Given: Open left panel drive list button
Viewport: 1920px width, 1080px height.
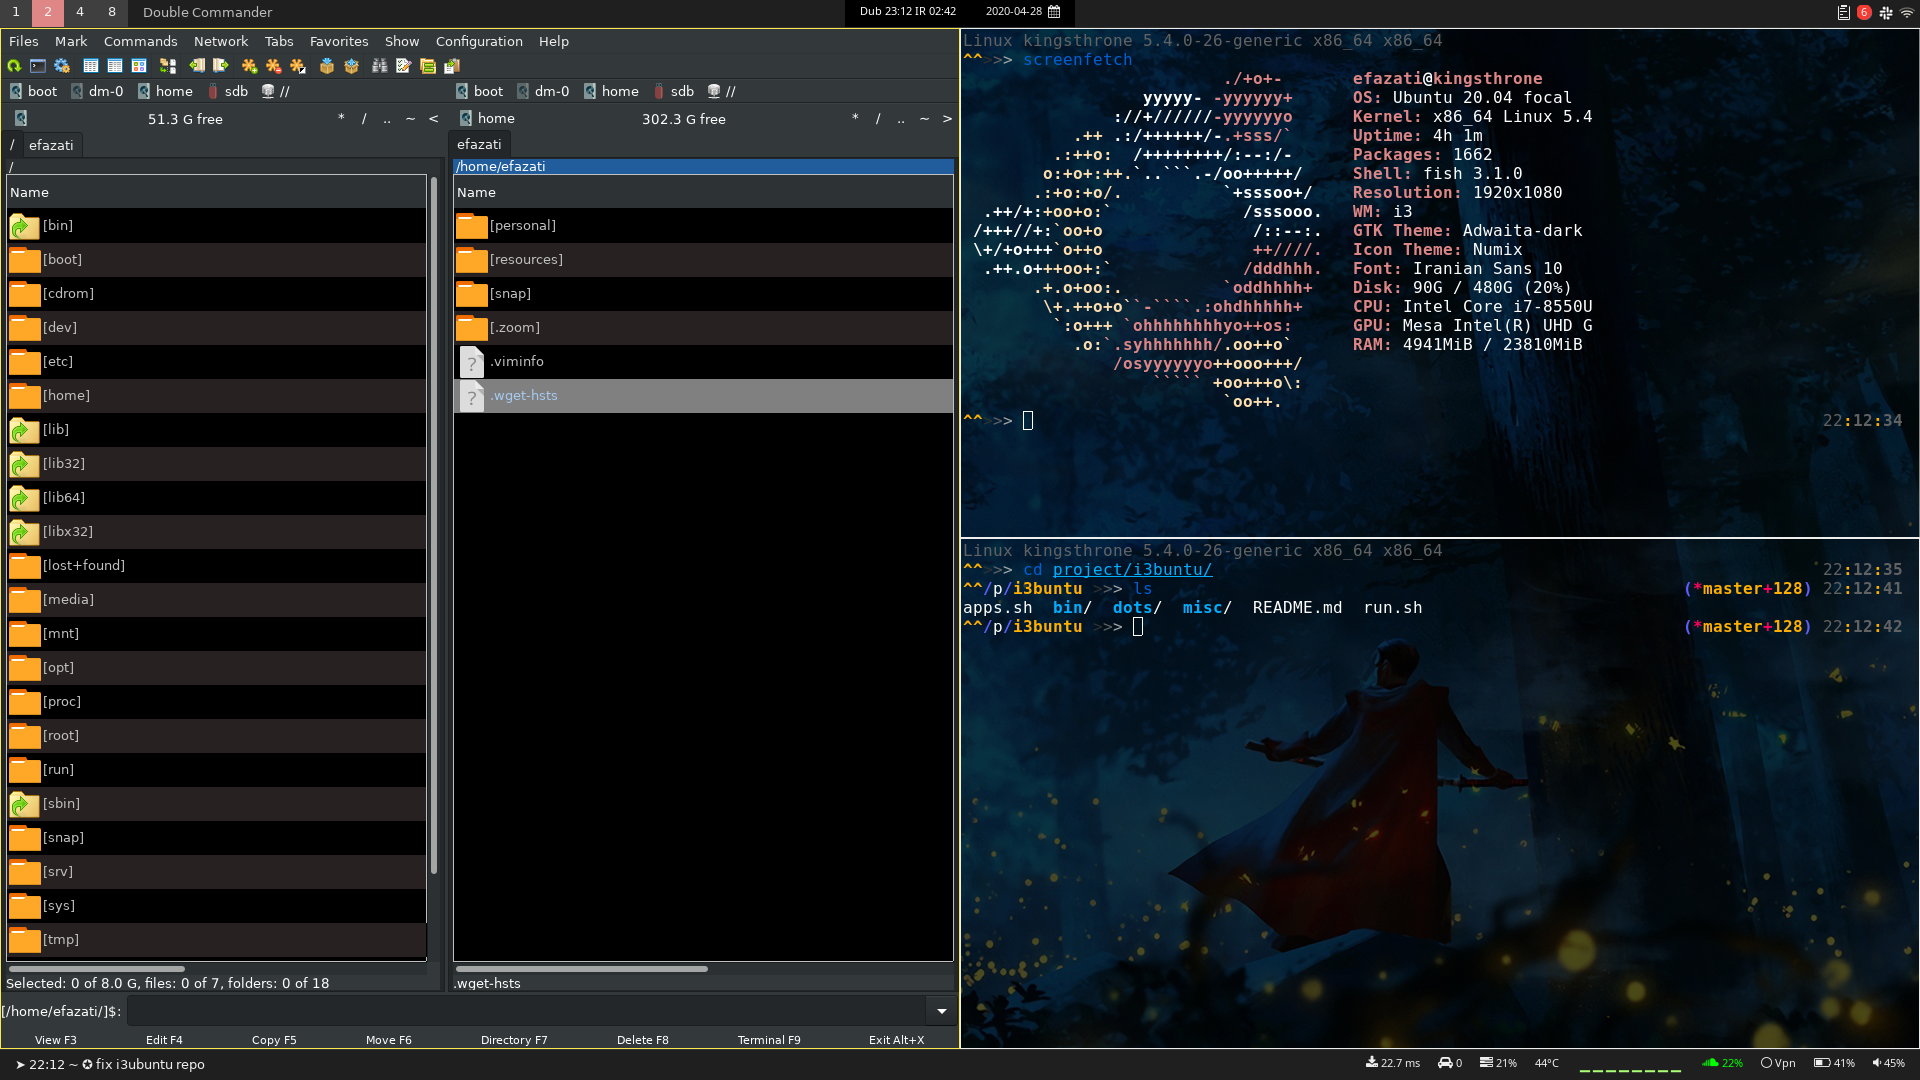Looking at the screenshot, I should pyautogui.click(x=21, y=119).
